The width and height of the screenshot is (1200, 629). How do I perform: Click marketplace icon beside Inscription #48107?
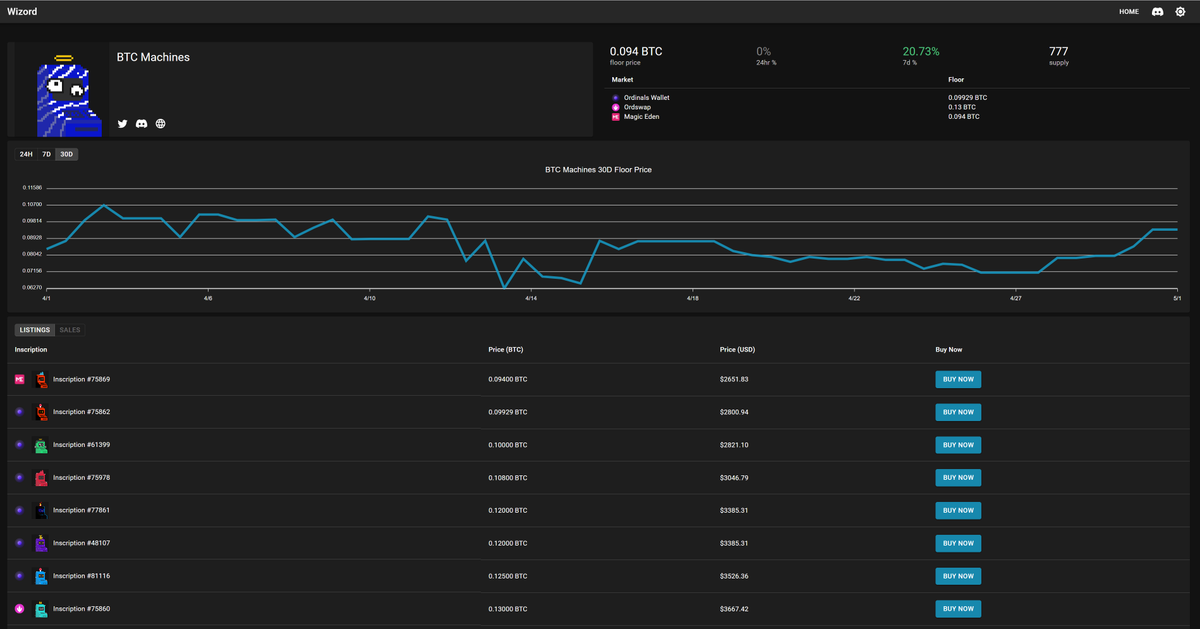click(19, 543)
